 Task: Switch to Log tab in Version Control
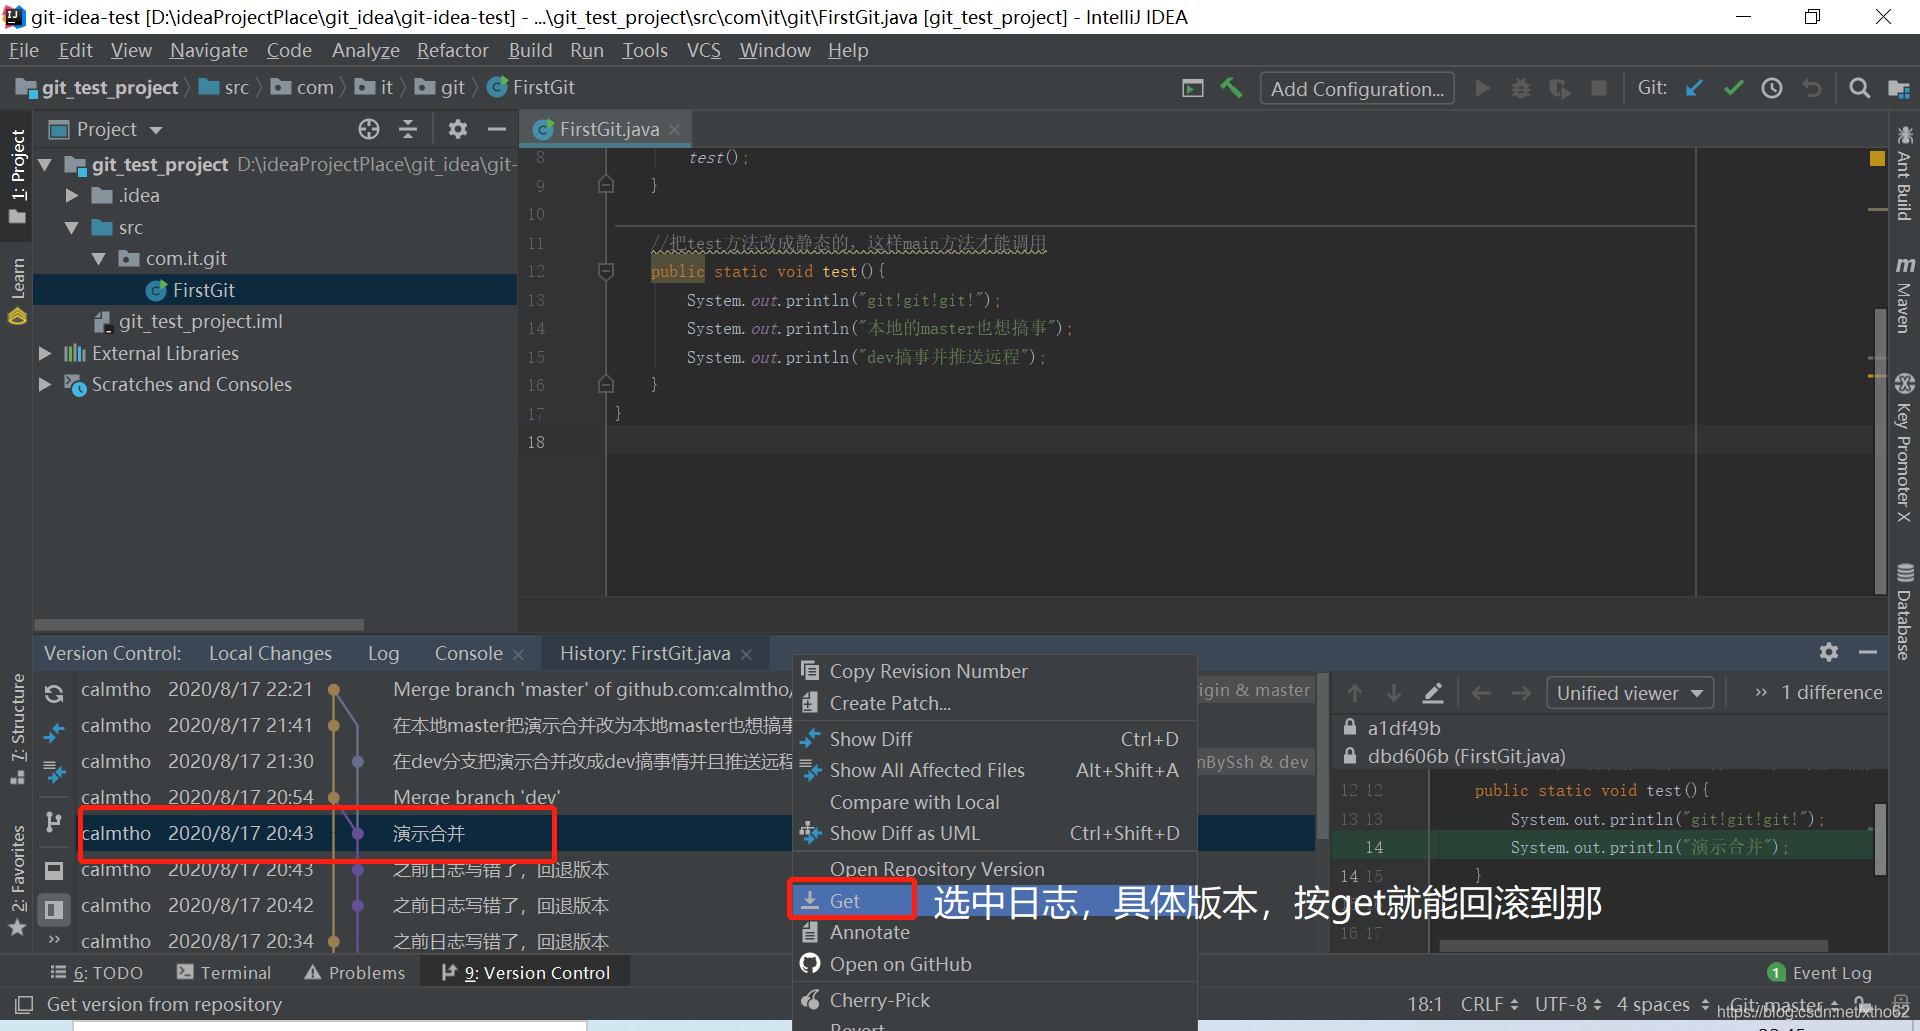click(x=383, y=653)
